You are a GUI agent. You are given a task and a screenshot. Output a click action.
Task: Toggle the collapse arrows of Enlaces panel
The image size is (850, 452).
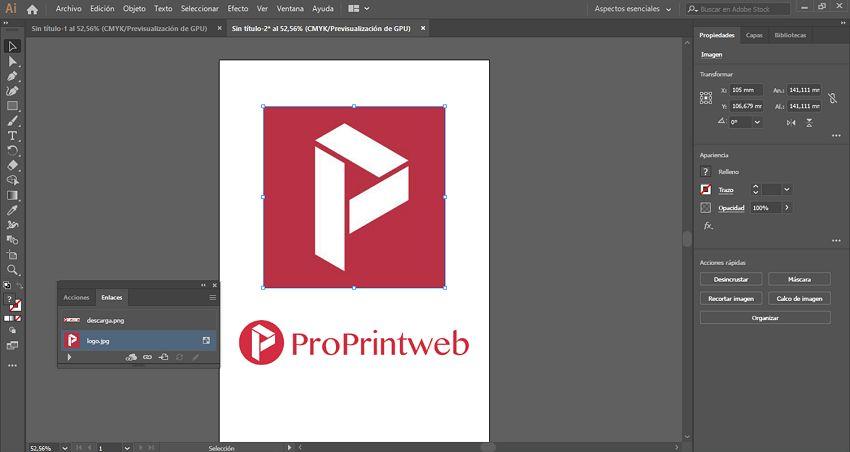[203, 285]
